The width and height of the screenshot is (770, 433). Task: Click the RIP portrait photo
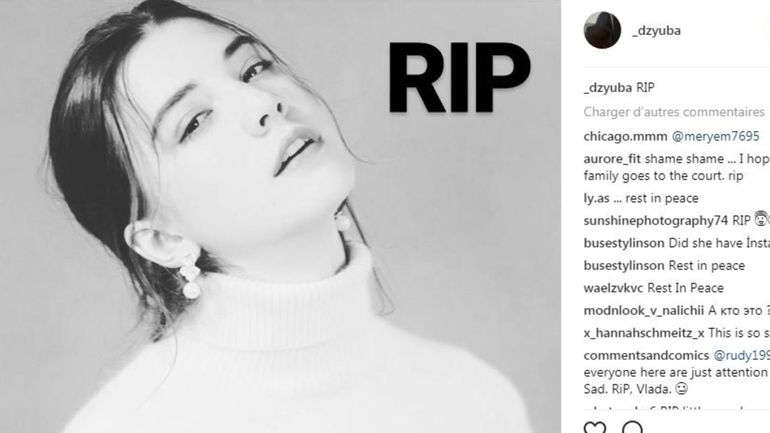tap(280, 216)
